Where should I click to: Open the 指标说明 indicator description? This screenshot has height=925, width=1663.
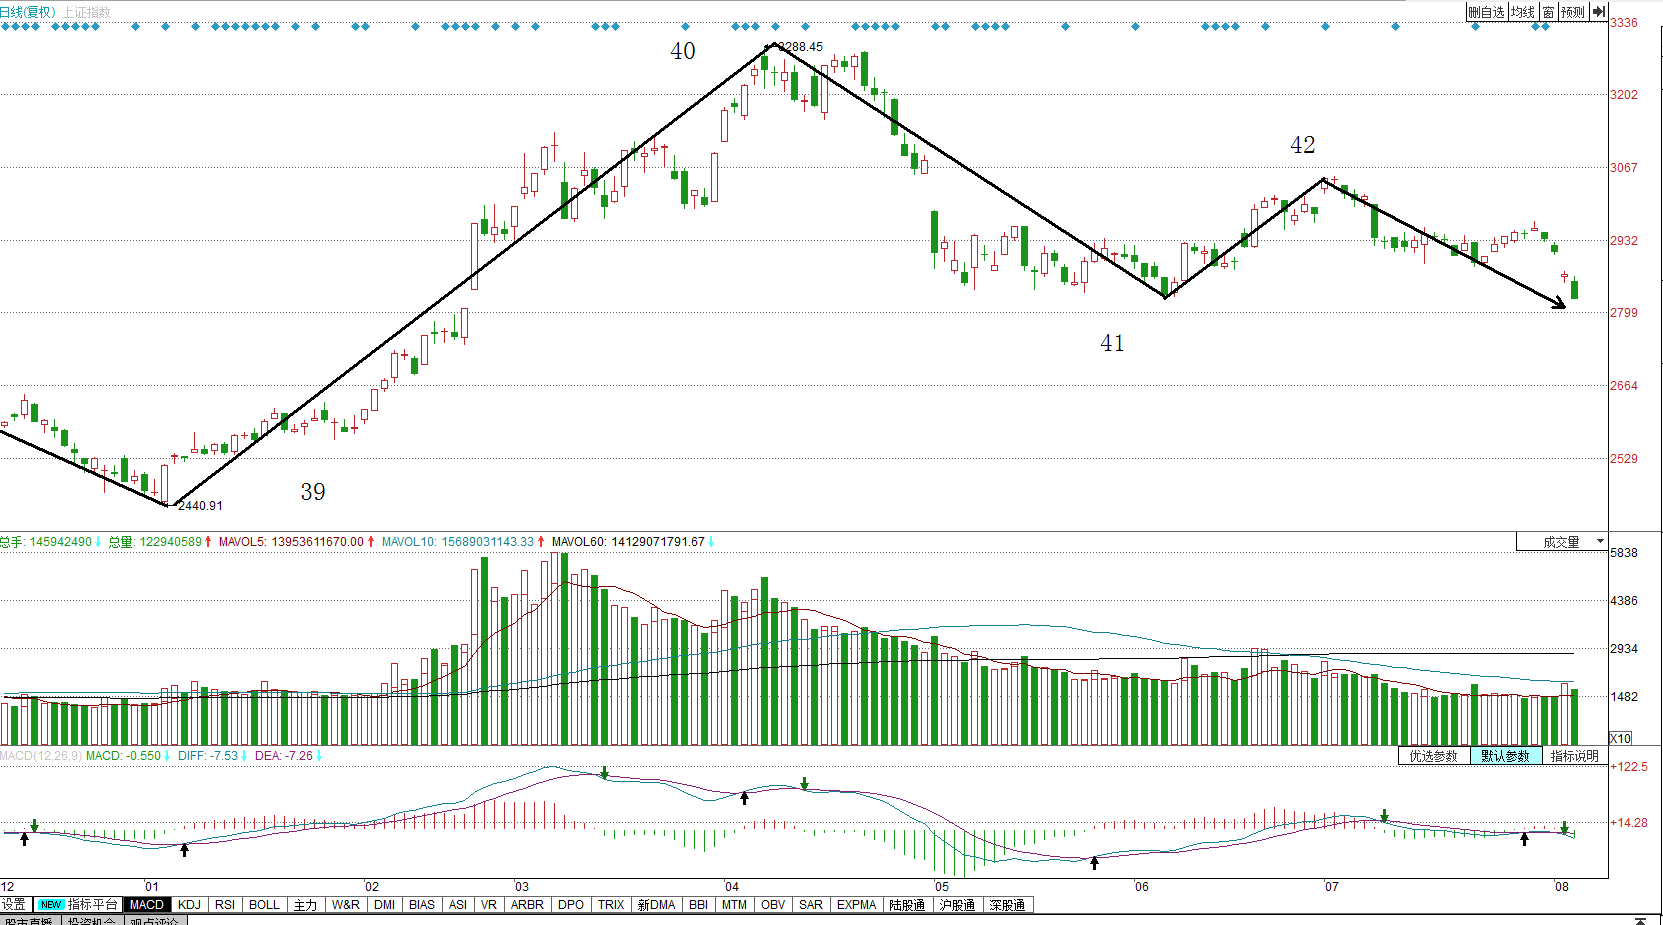[1575, 756]
